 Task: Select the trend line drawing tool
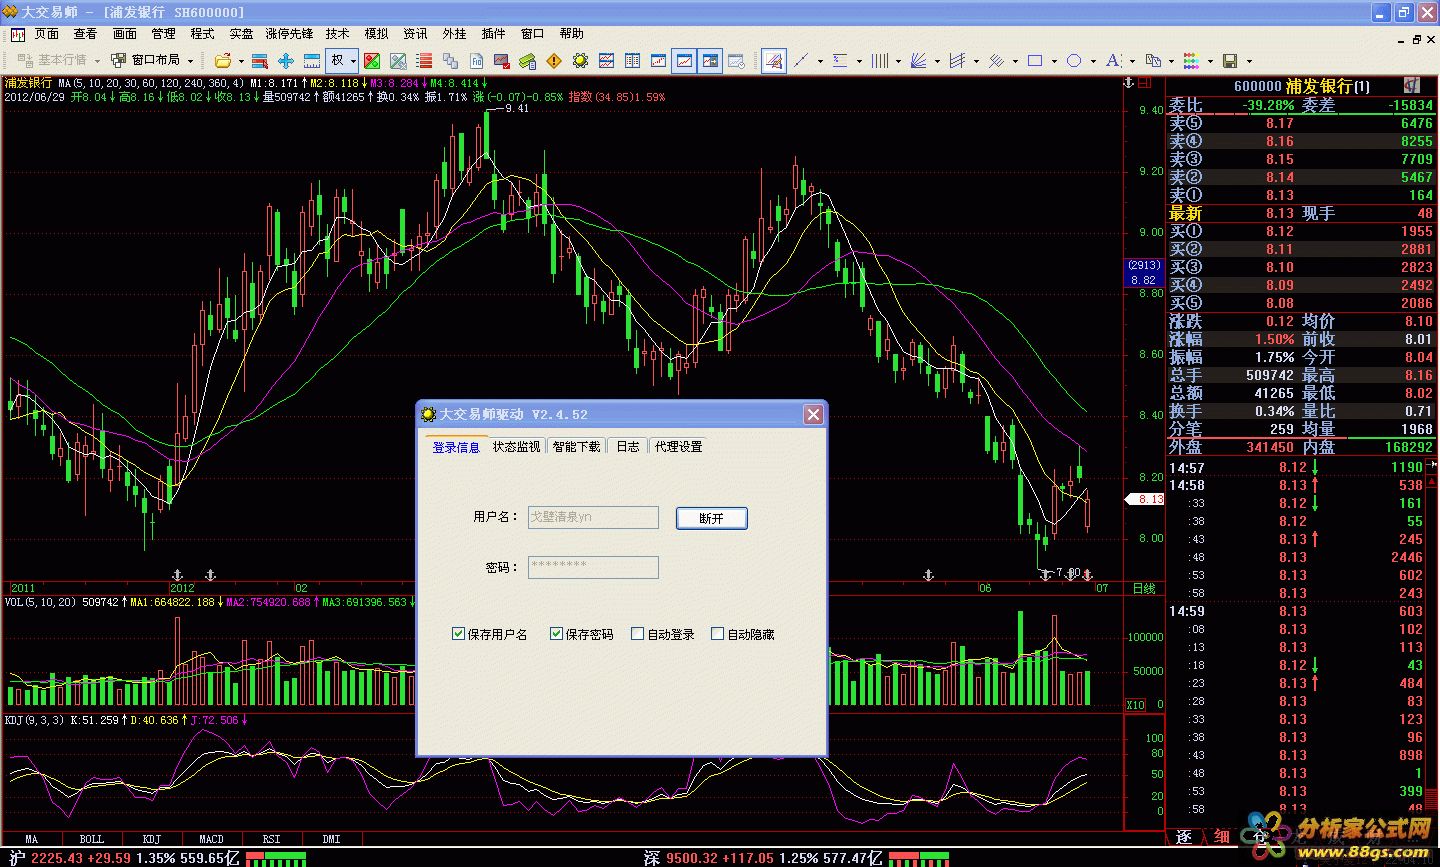click(x=801, y=61)
